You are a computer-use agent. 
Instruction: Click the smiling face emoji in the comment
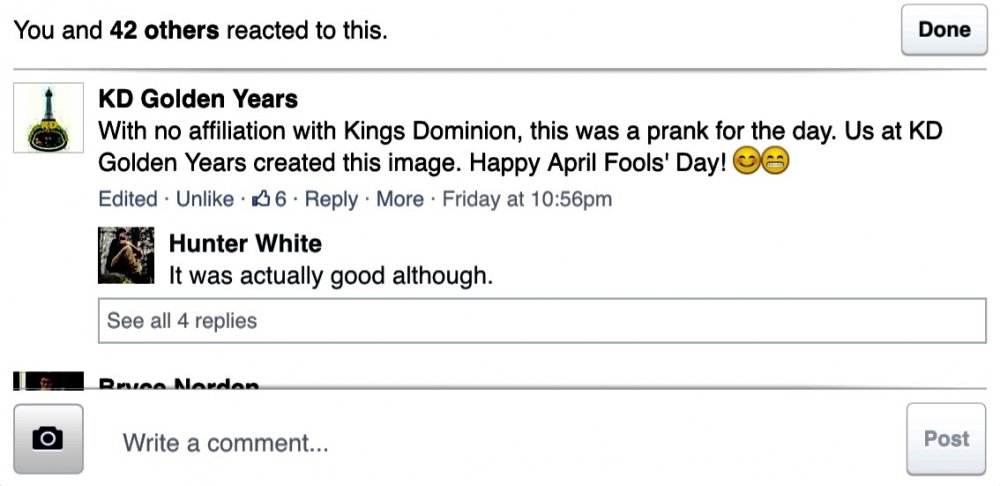coord(747,161)
